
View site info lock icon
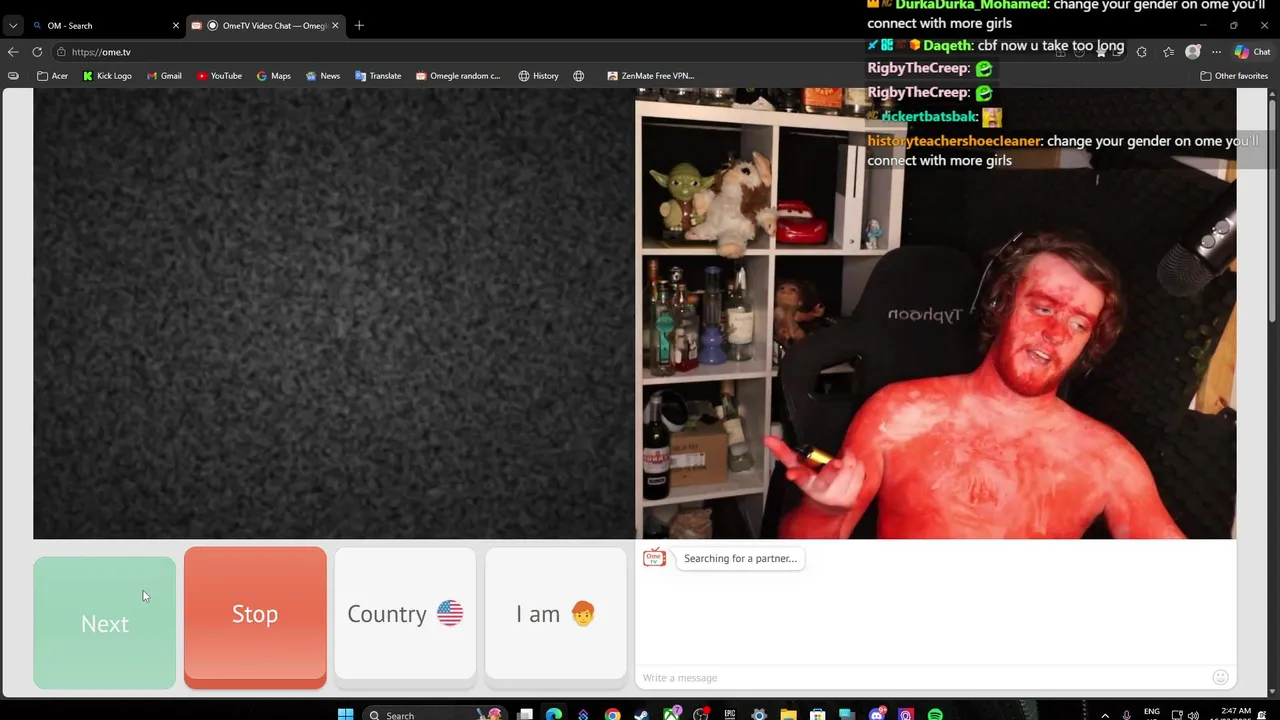tap(61, 52)
